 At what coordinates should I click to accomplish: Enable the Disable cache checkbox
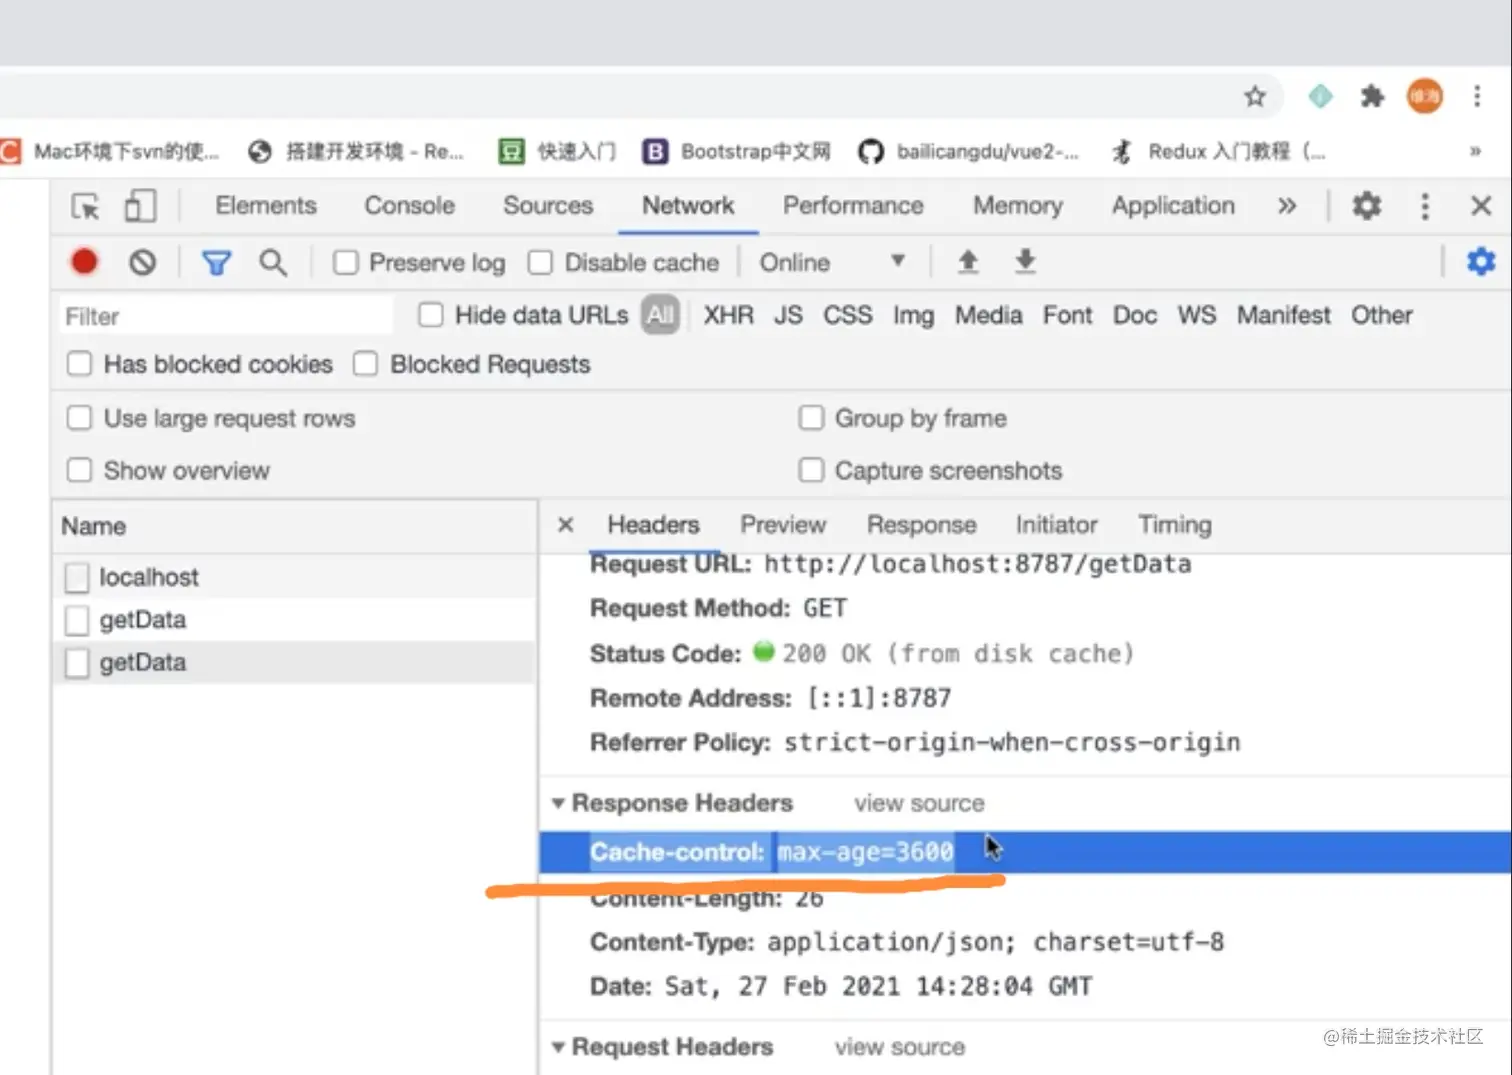click(540, 262)
